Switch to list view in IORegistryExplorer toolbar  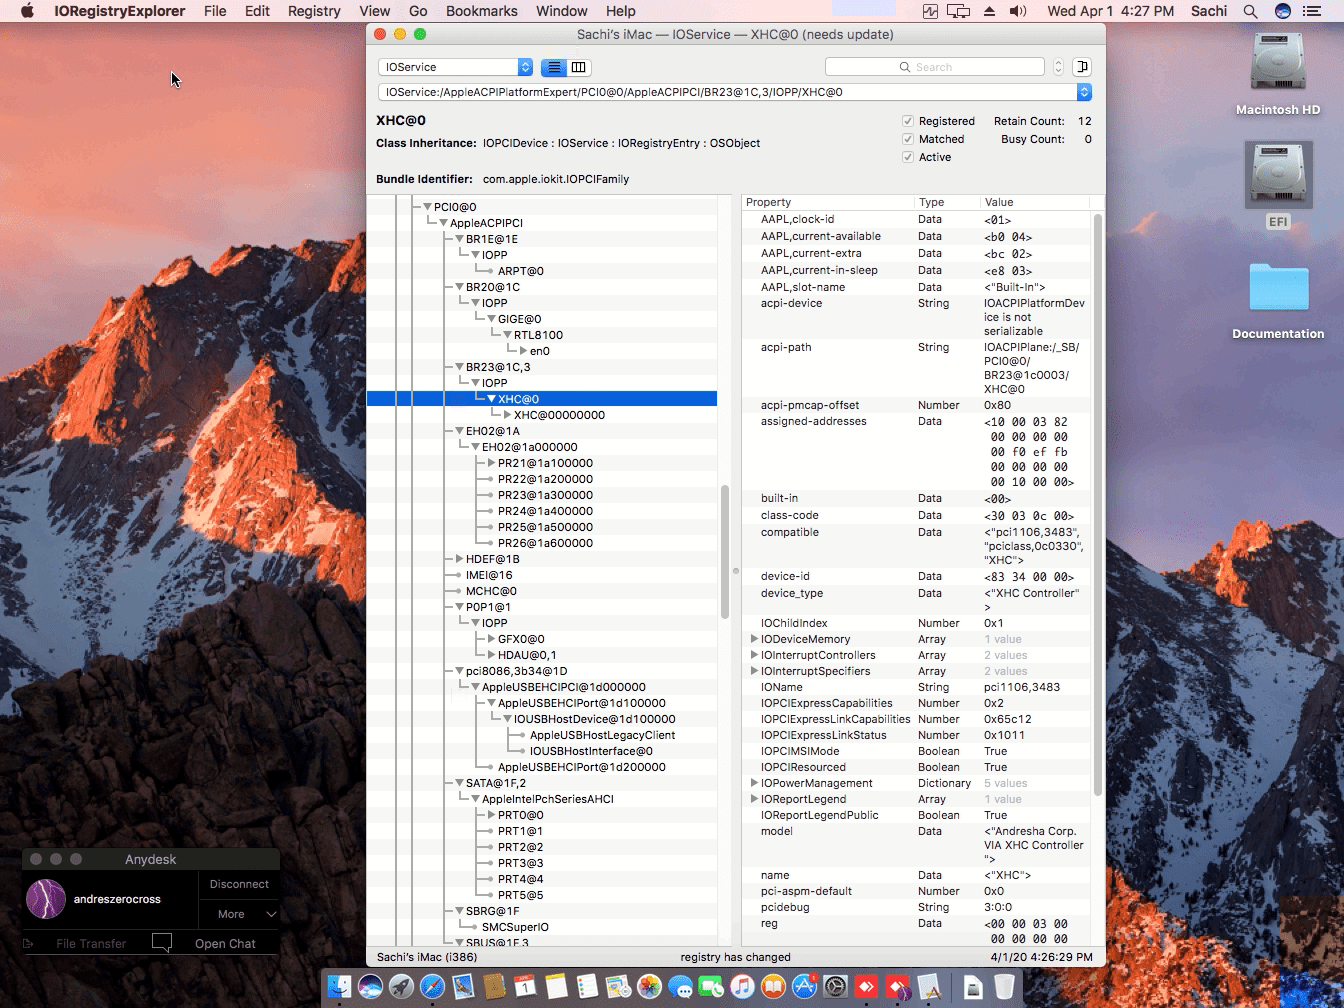(553, 67)
